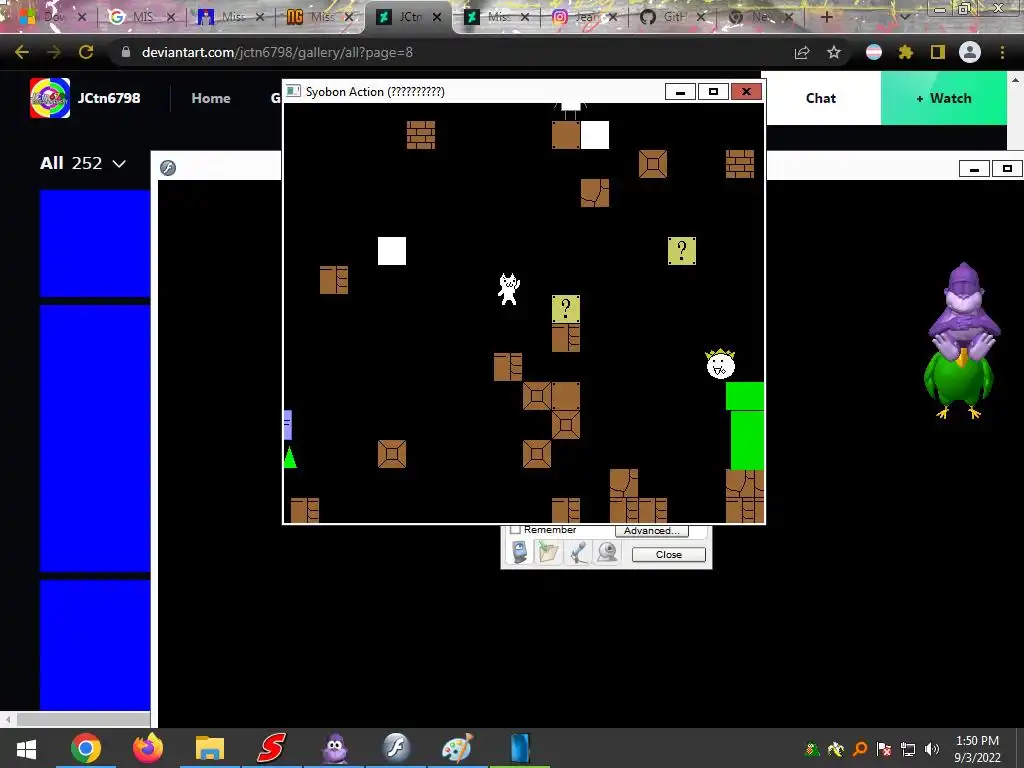Viewport: 1024px width, 768px height.
Task: Tick the Remember checkbox
Action: [x=515, y=530]
